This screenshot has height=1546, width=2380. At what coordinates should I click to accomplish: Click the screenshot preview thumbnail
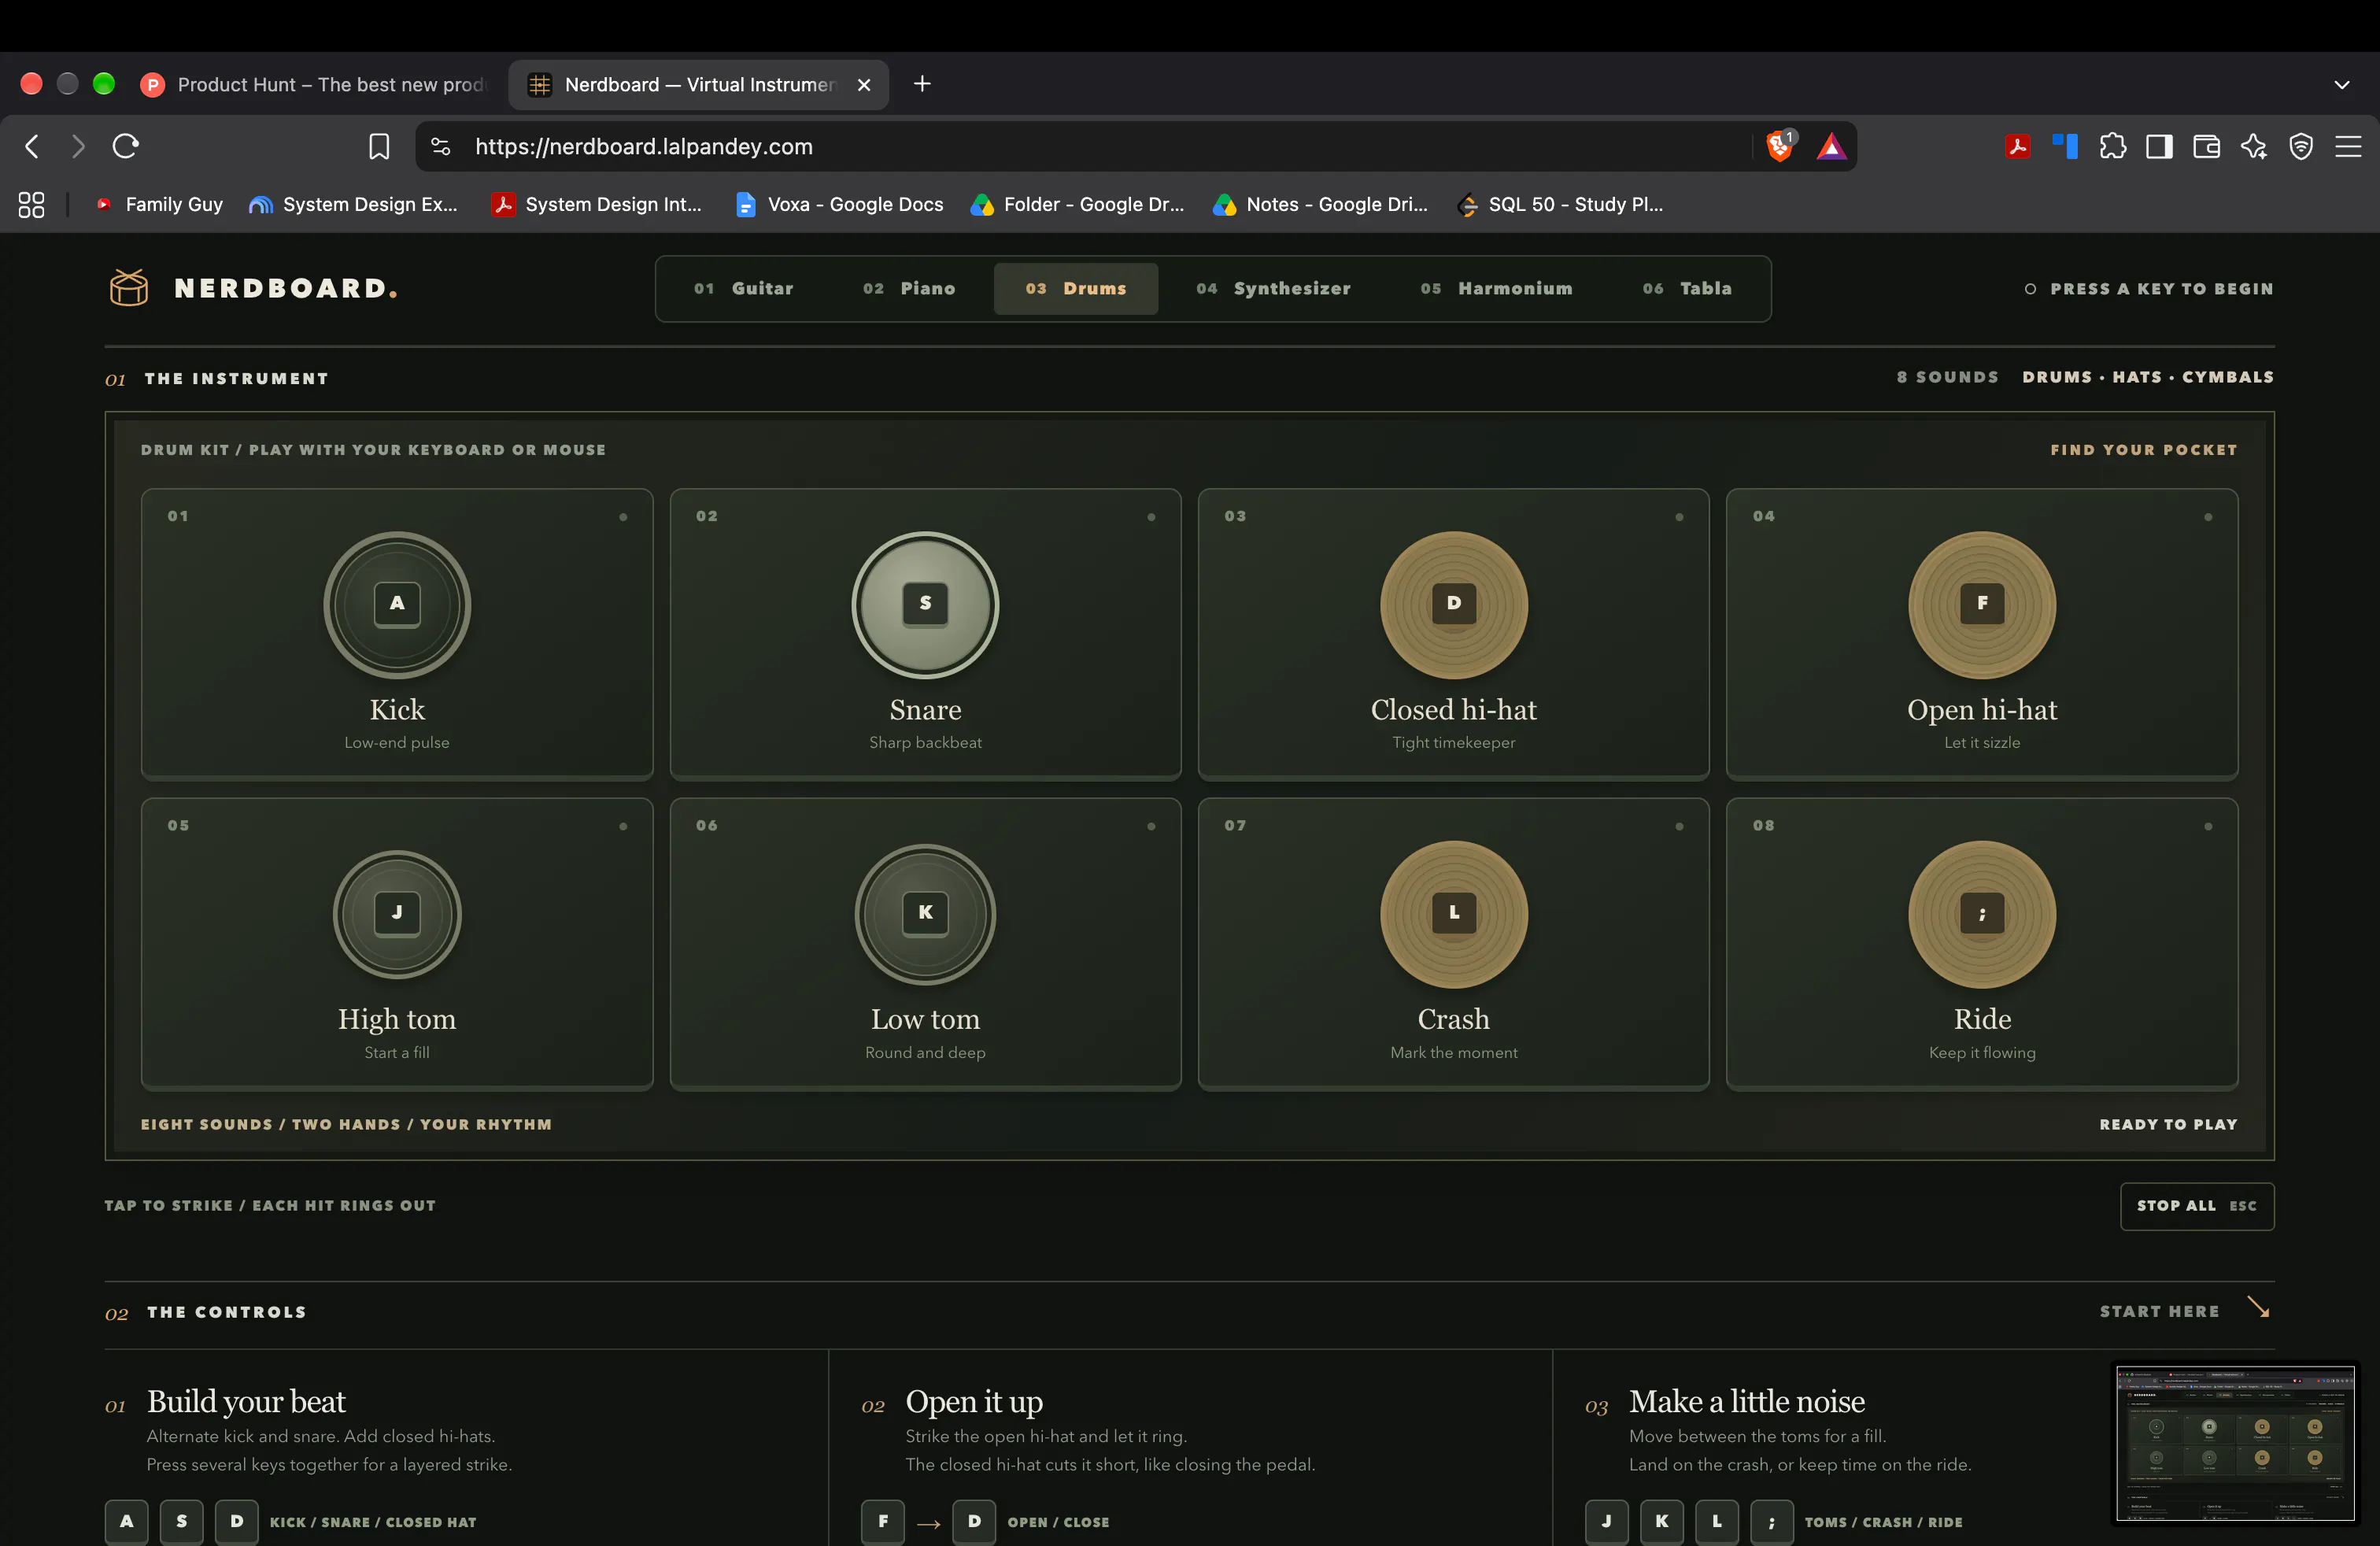click(x=2234, y=1443)
